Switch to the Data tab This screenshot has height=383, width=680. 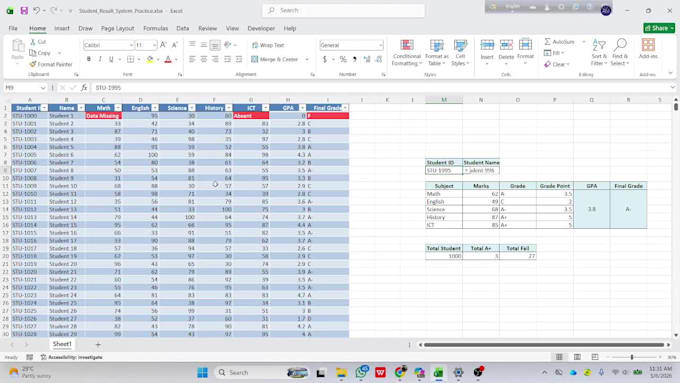pyautogui.click(x=183, y=28)
